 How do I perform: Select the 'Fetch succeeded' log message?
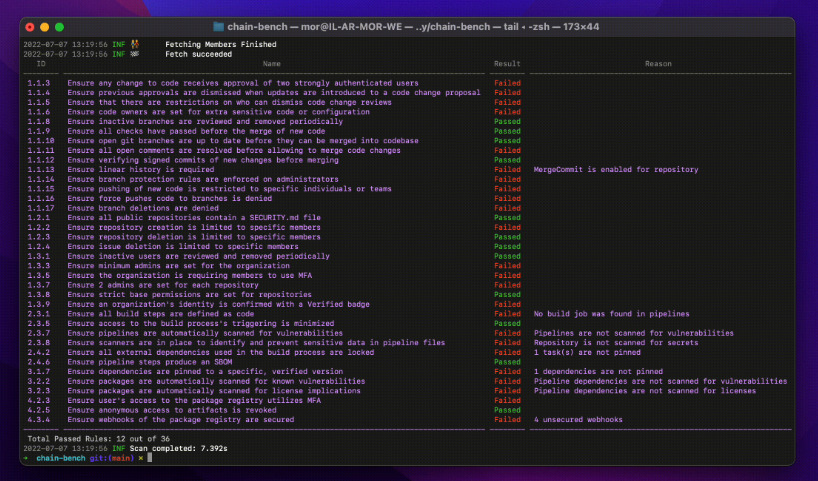[198, 54]
